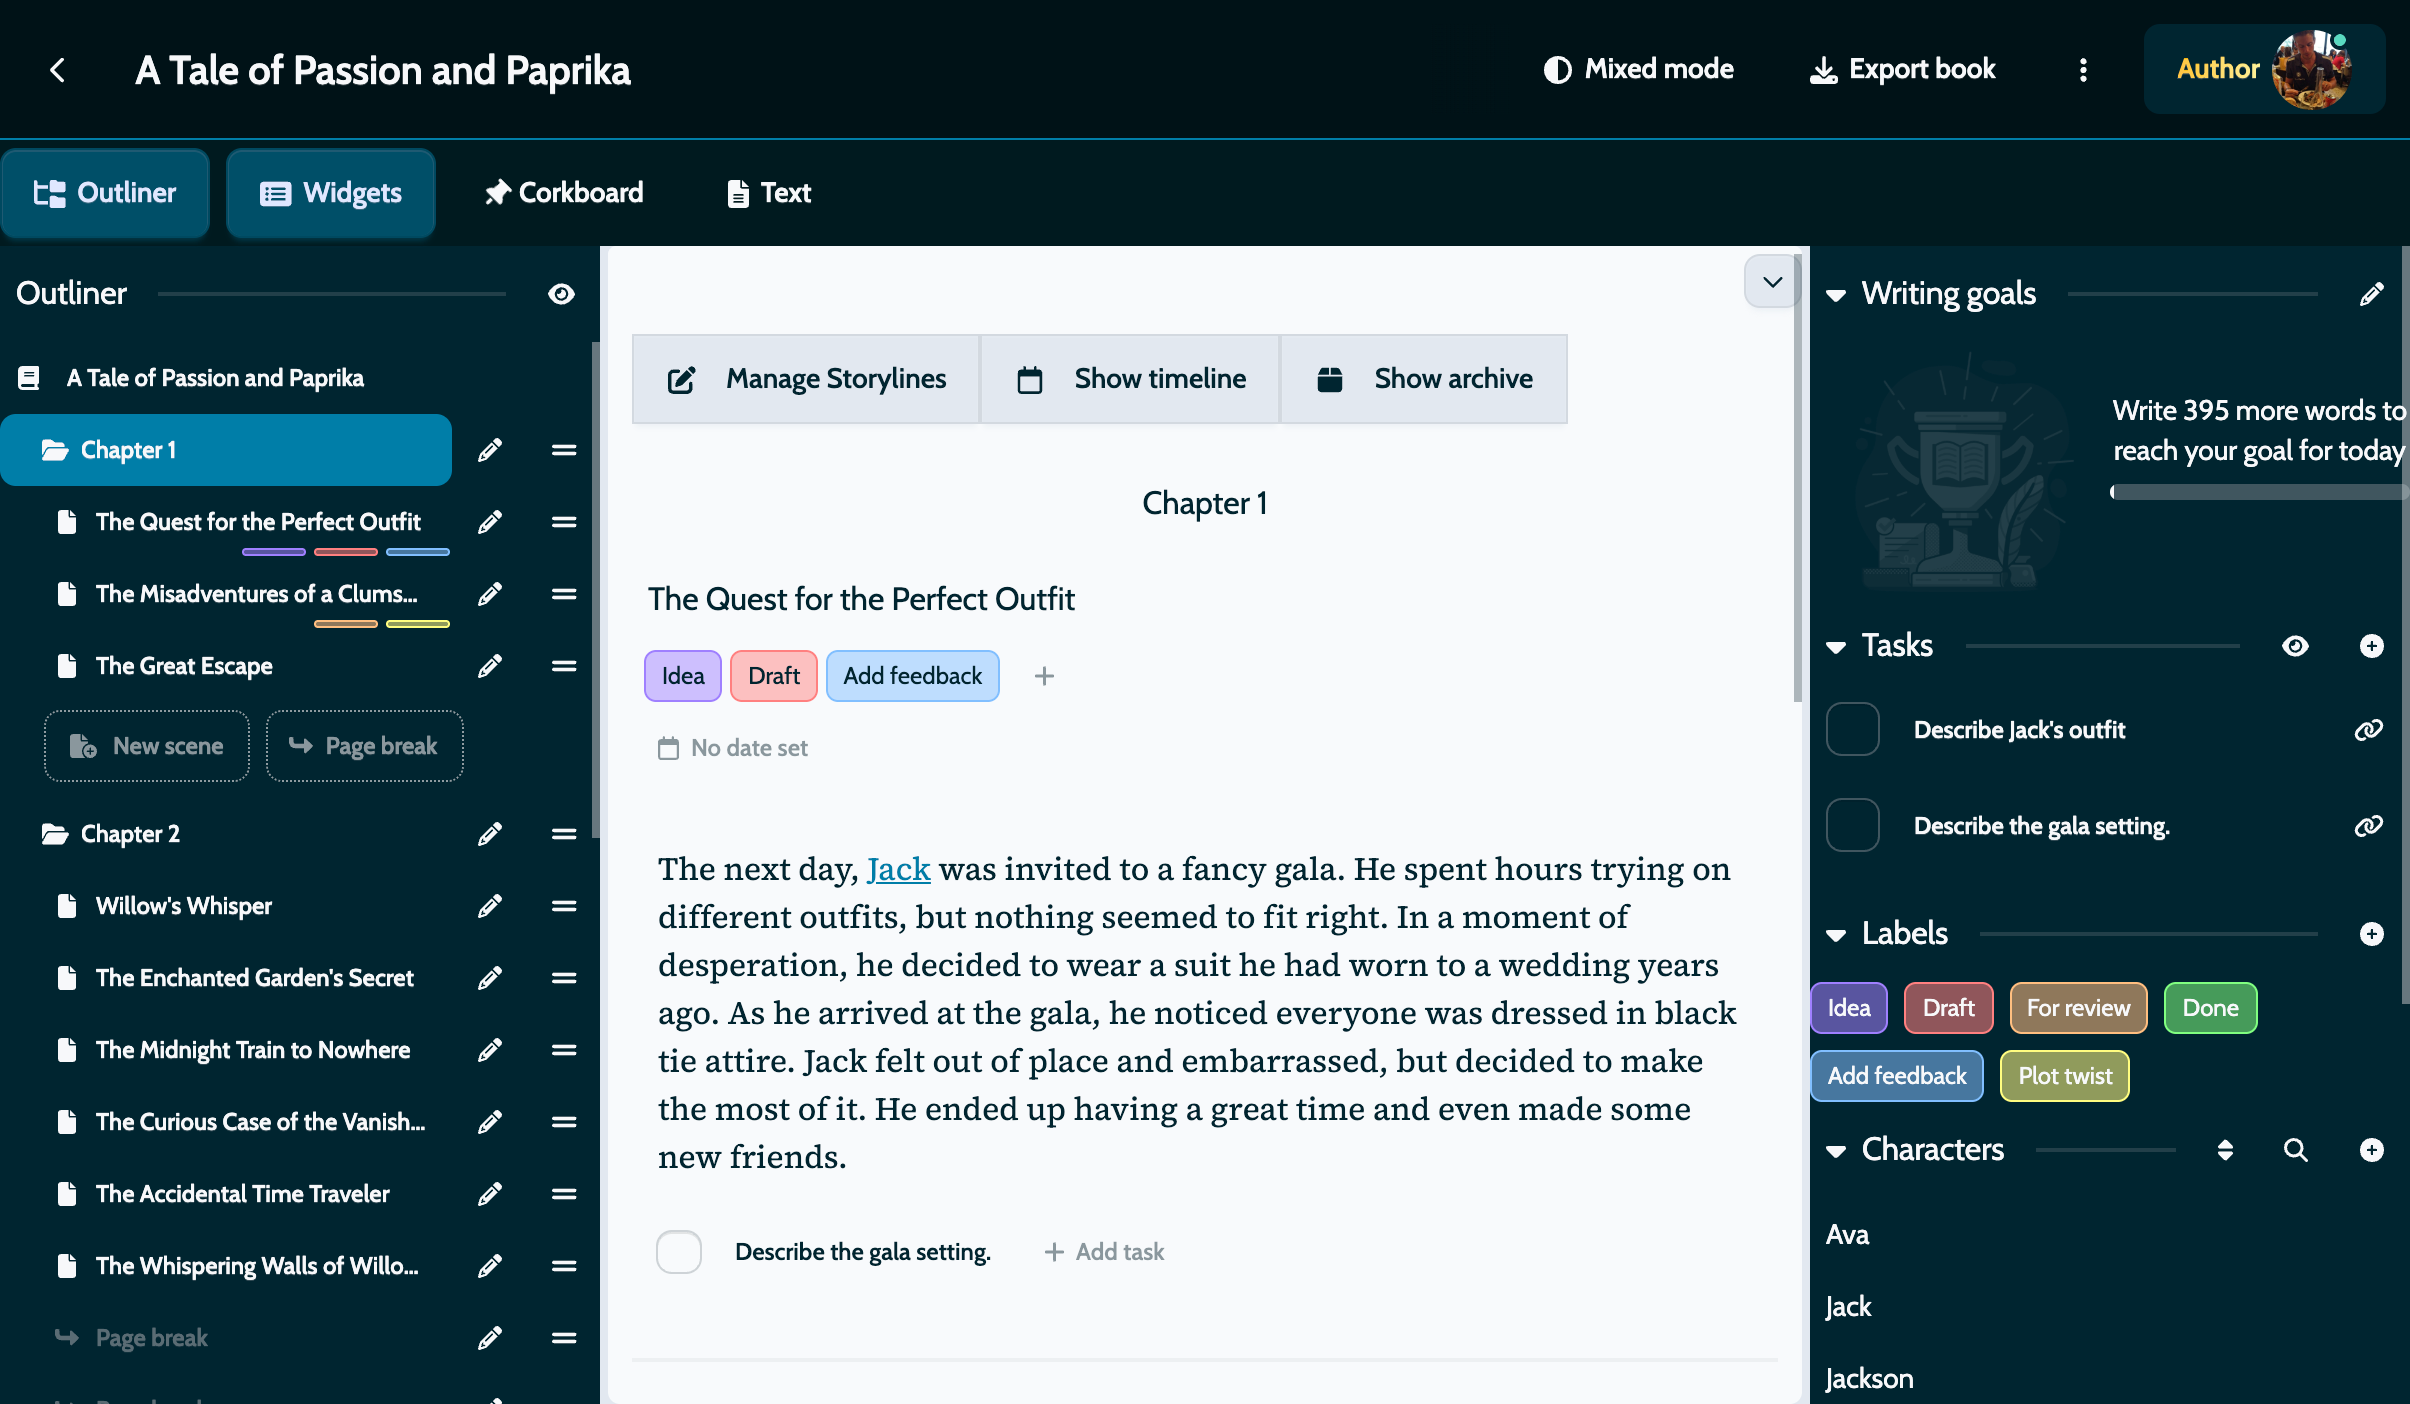Open the three-dot overflow menu
This screenshot has width=2410, height=1404.
coord(2083,69)
